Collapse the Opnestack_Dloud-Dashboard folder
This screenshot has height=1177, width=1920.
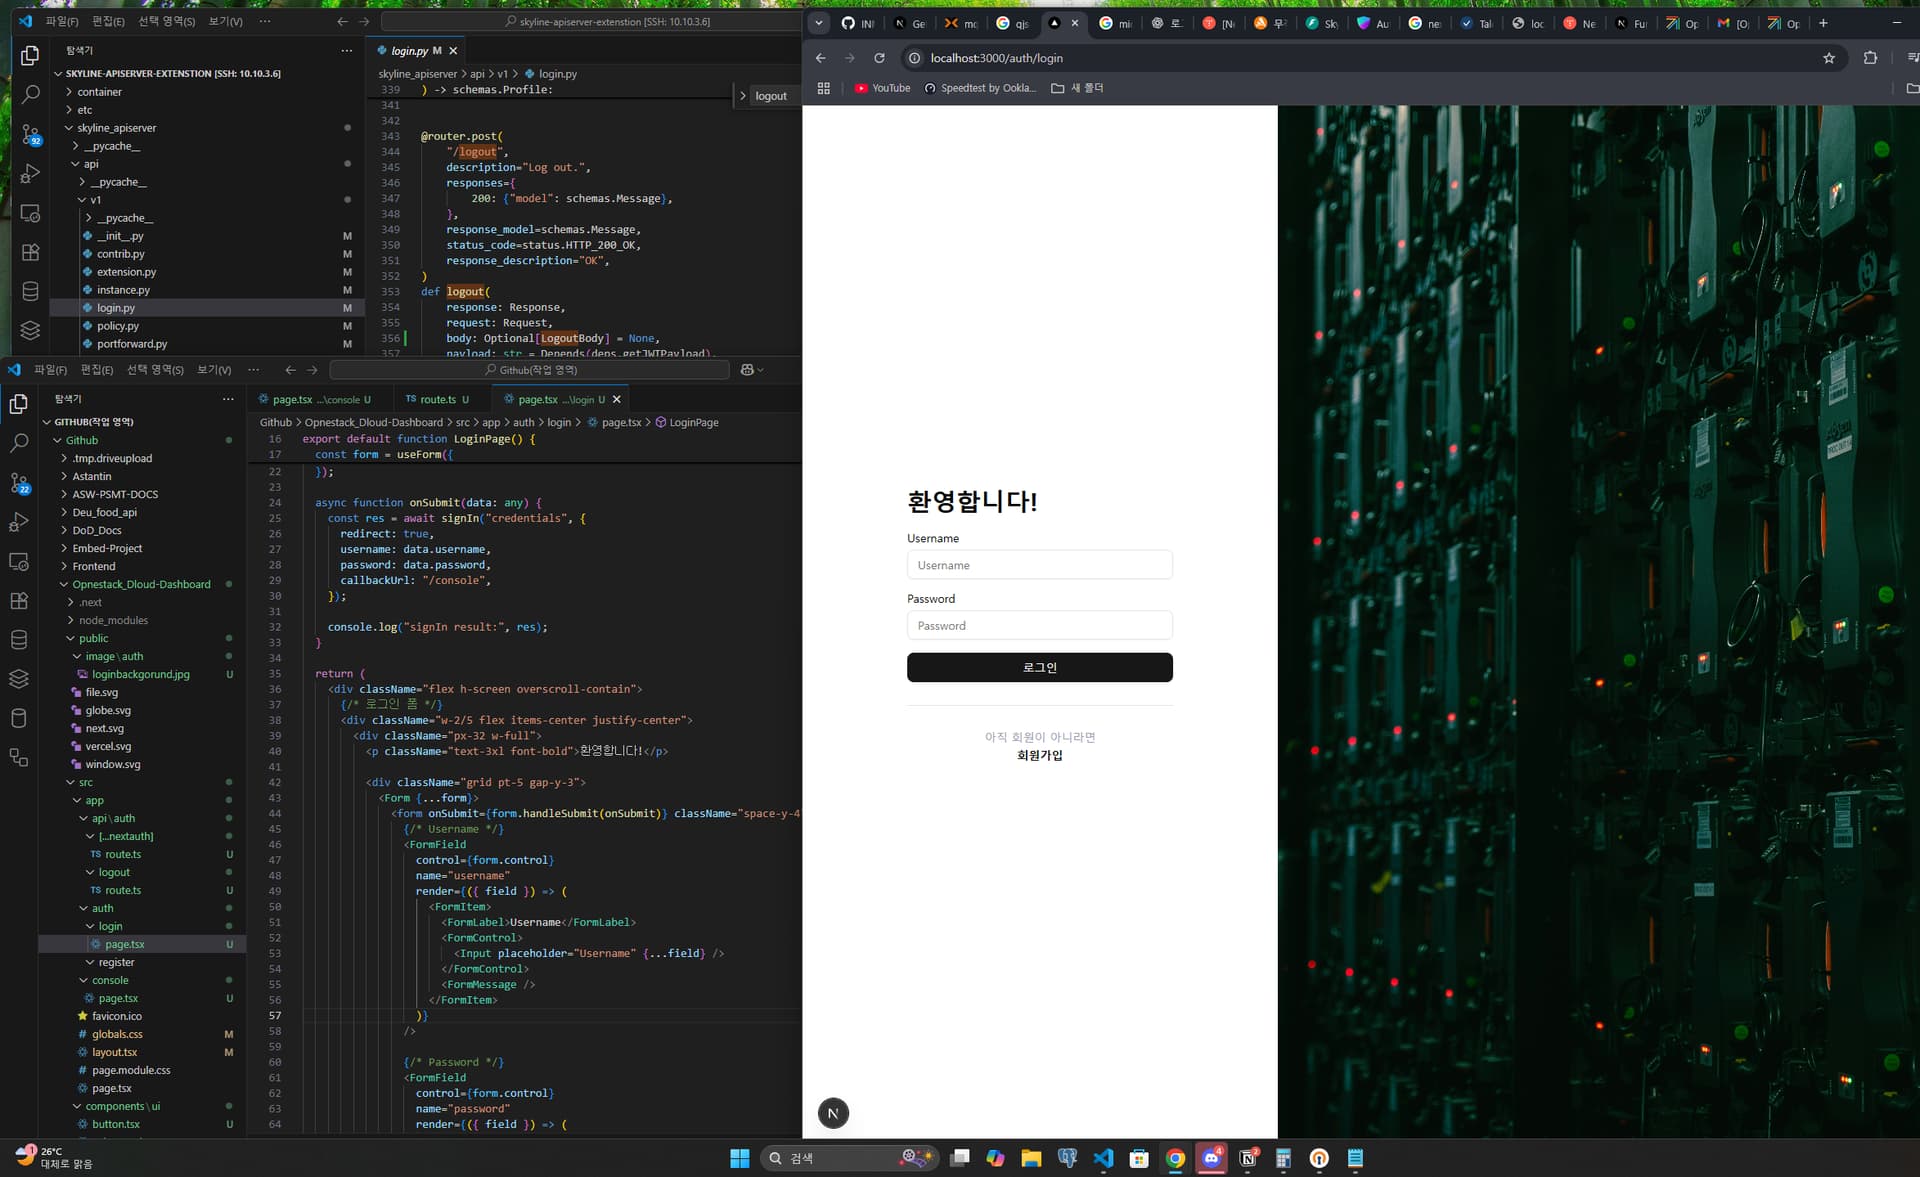(141, 584)
